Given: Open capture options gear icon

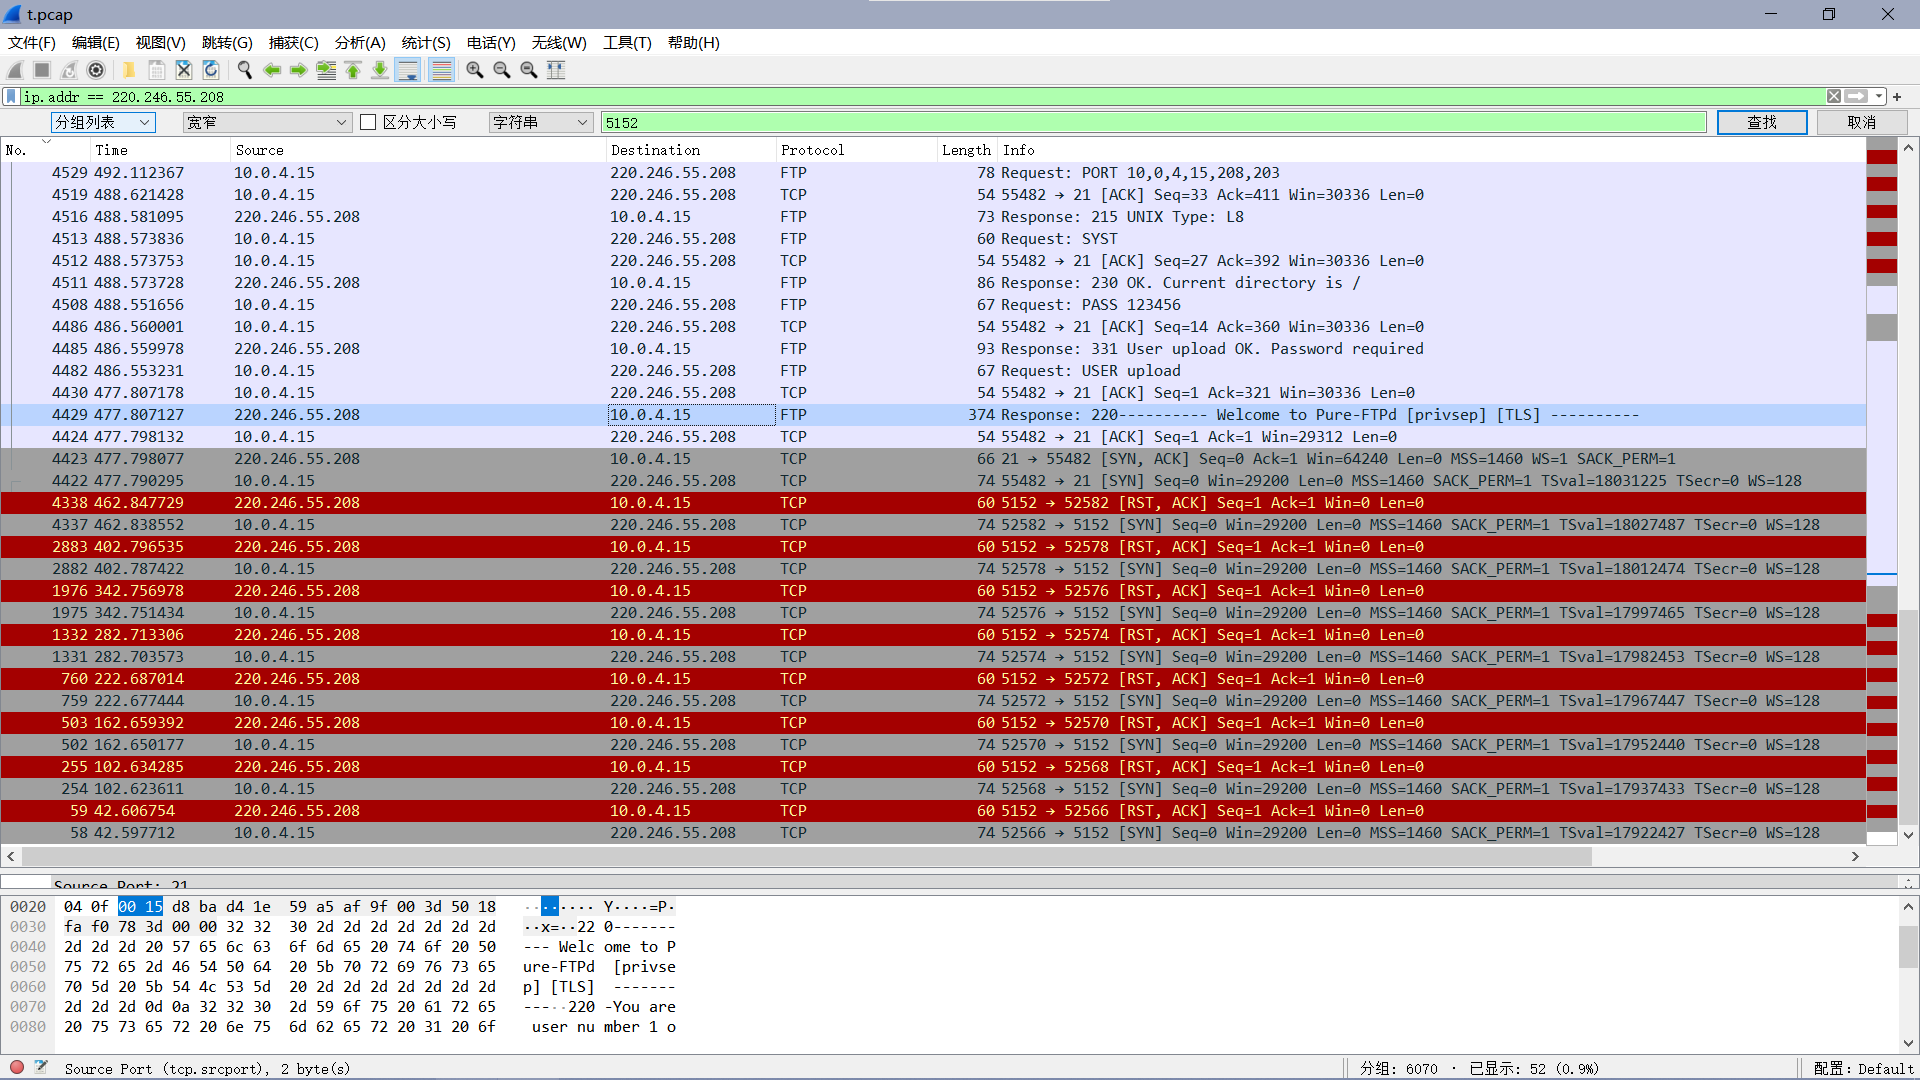Looking at the screenshot, I should [x=96, y=70].
